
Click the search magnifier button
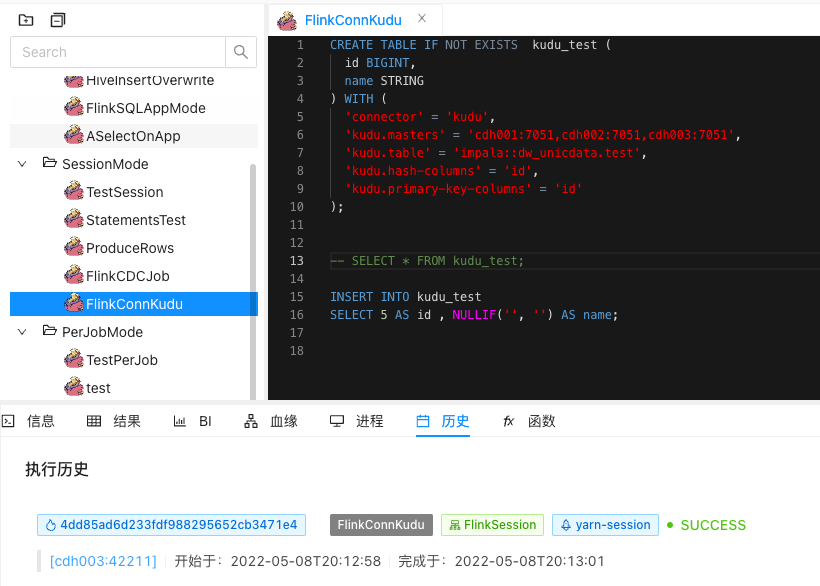[241, 52]
